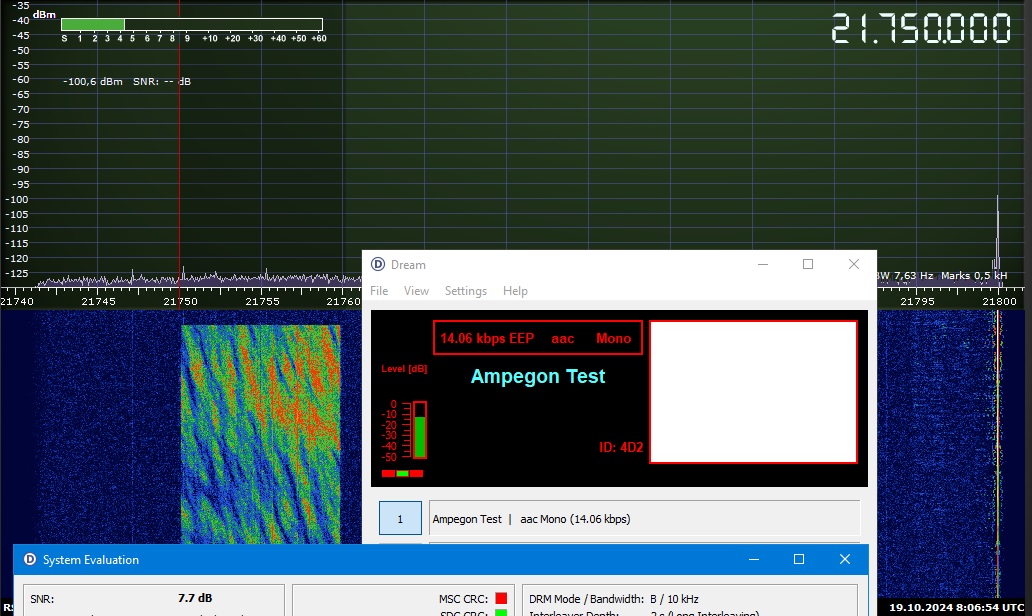The width and height of the screenshot is (1032, 616).
Task: Click the service row 'Ampegon Test | aac Mono (14.06 kbps)'
Action: click(x=644, y=519)
